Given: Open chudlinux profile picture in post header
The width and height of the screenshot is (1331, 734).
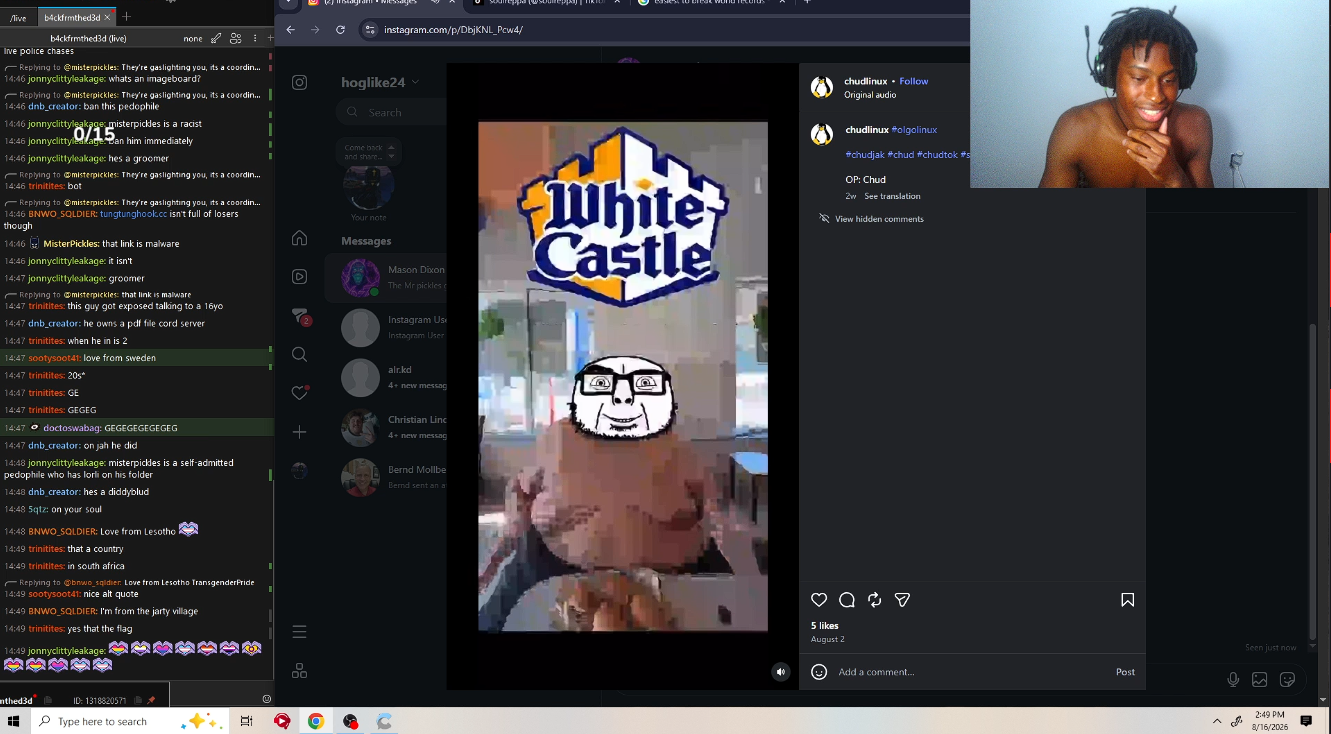Looking at the screenshot, I should pyautogui.click(x=822, y=87).
